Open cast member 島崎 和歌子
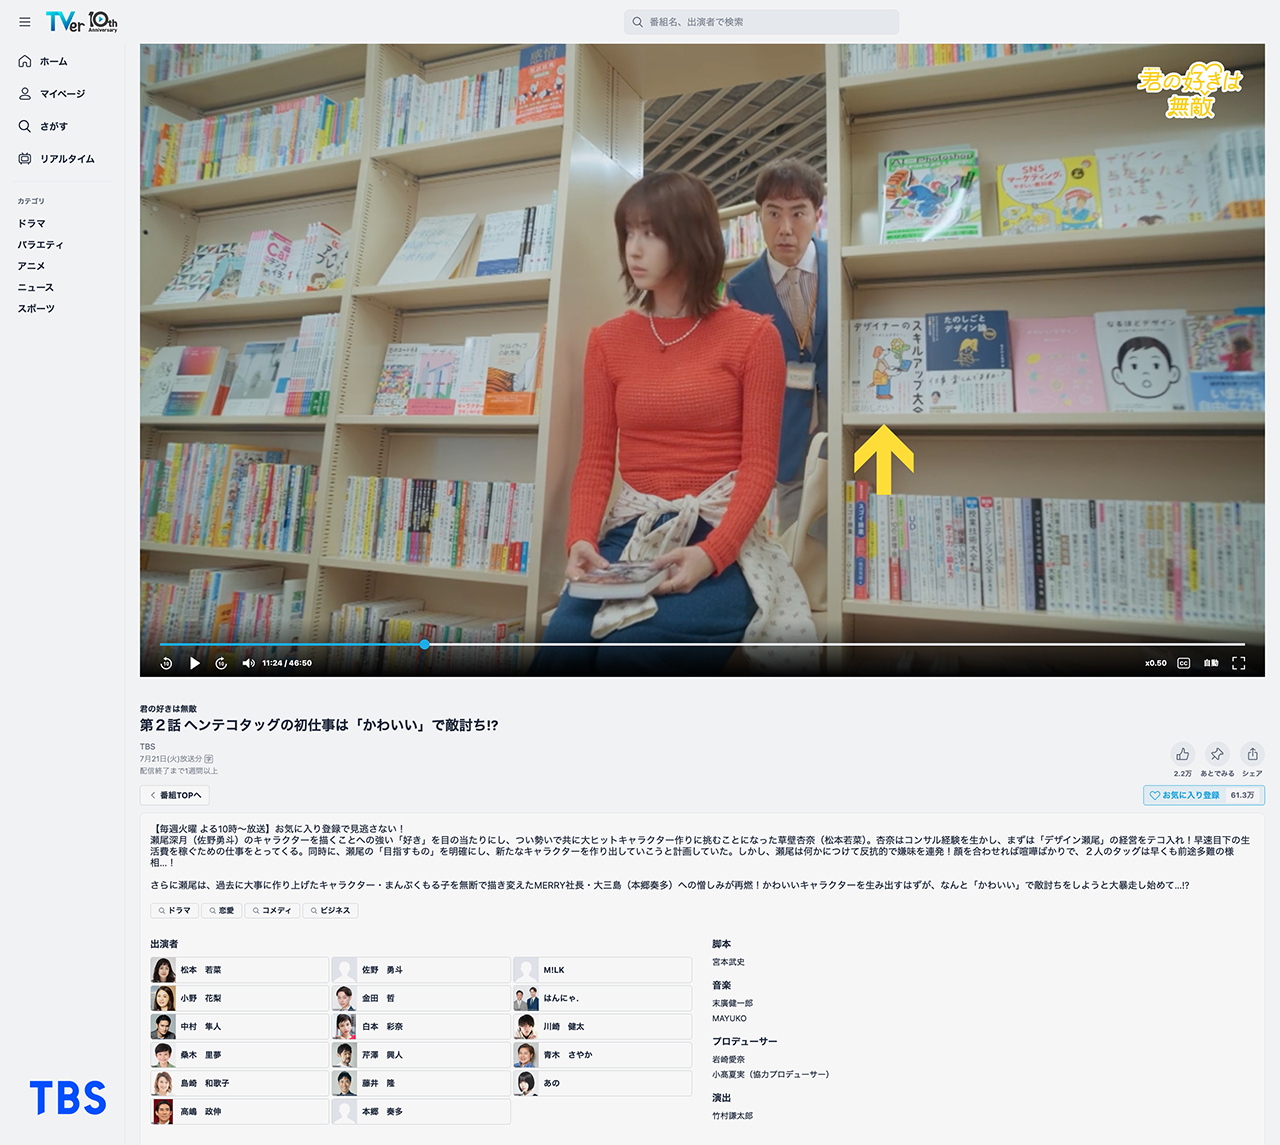1280x1145 pixels. pyautogui.click(x=239, y=1083)
